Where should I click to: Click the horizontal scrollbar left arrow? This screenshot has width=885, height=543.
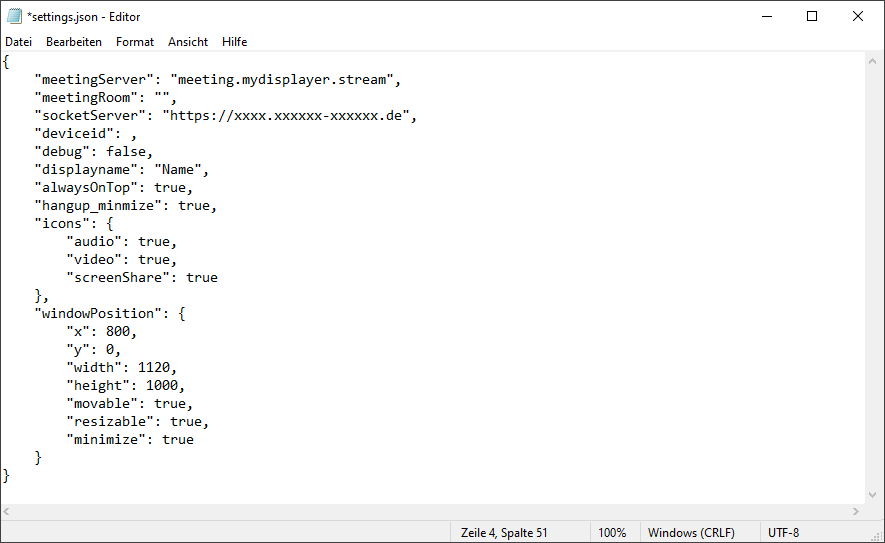pyautogui.click(x=9, y=512)
